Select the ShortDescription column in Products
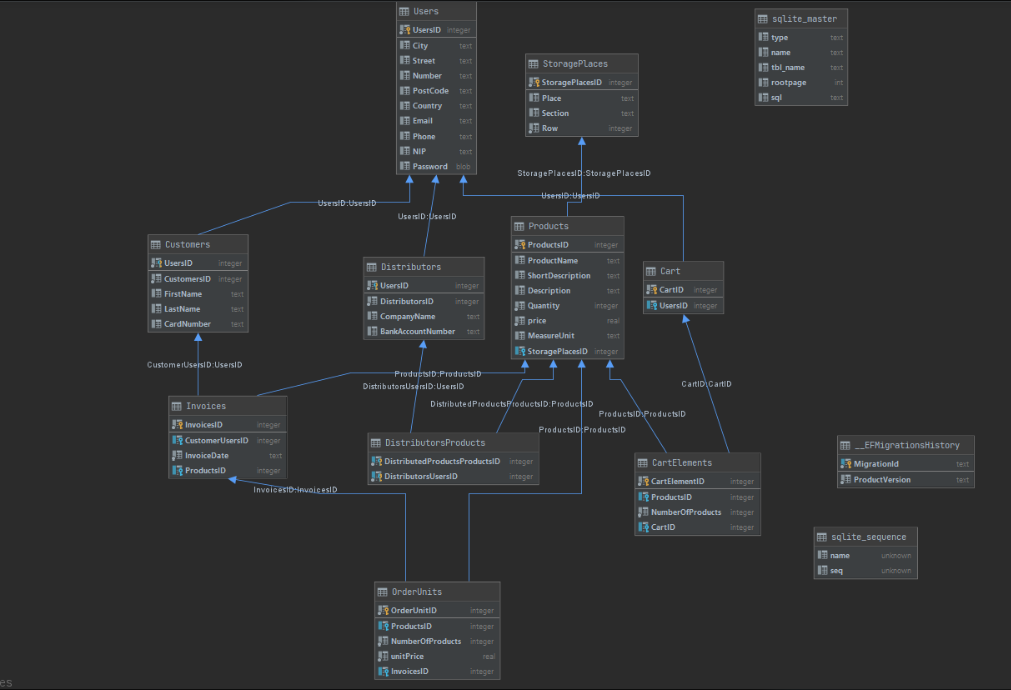Viewport: 1011px width, 690px height. 567,276
